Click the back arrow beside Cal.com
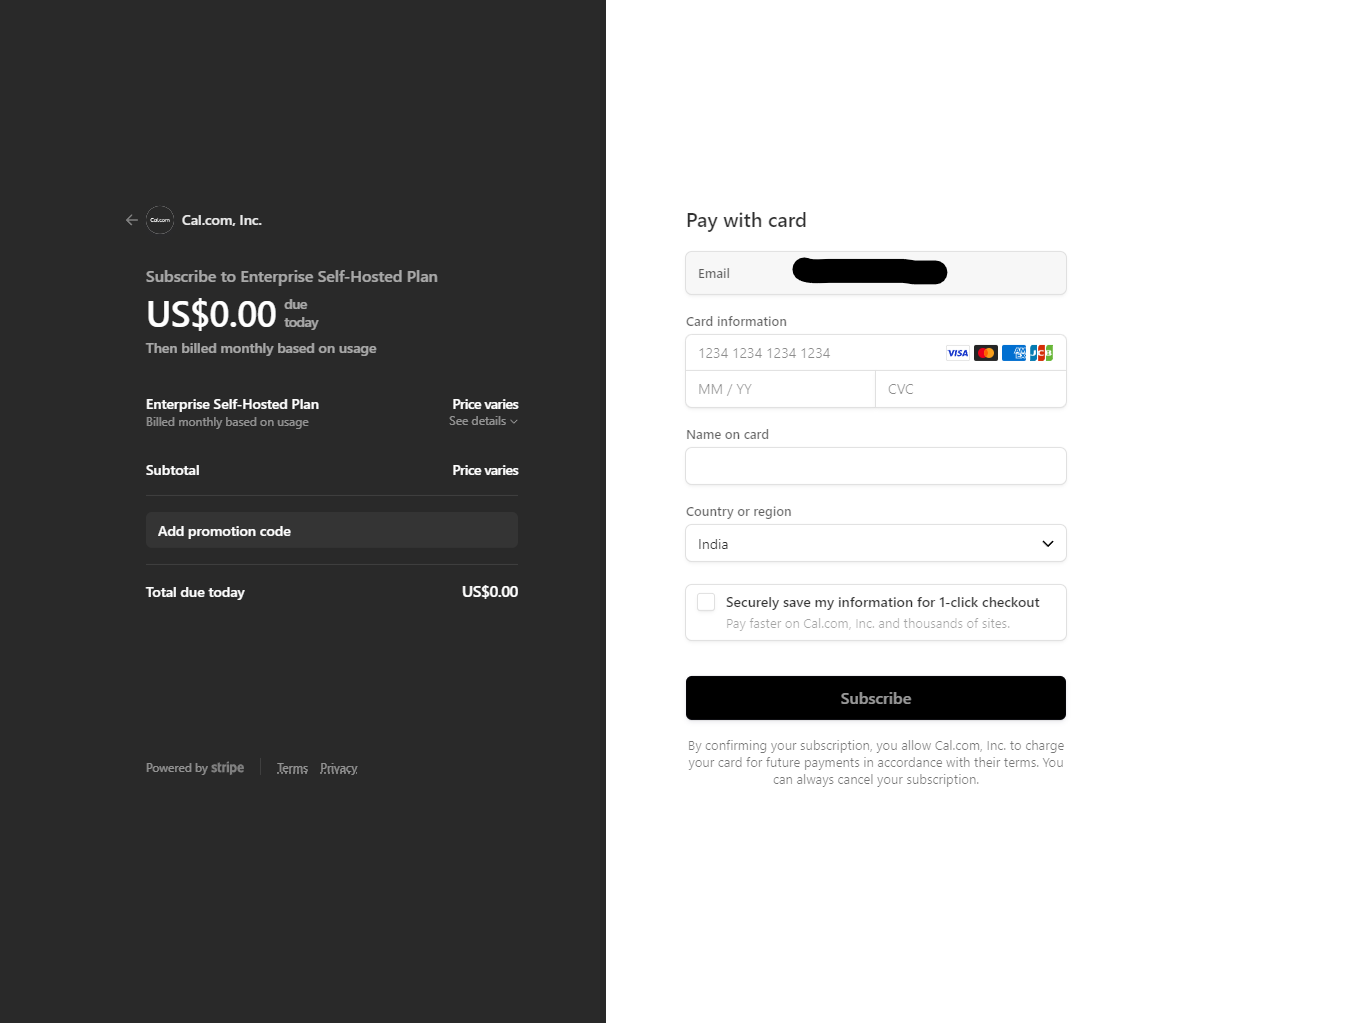1345x1023 pixels. click(x=132, y=220)
